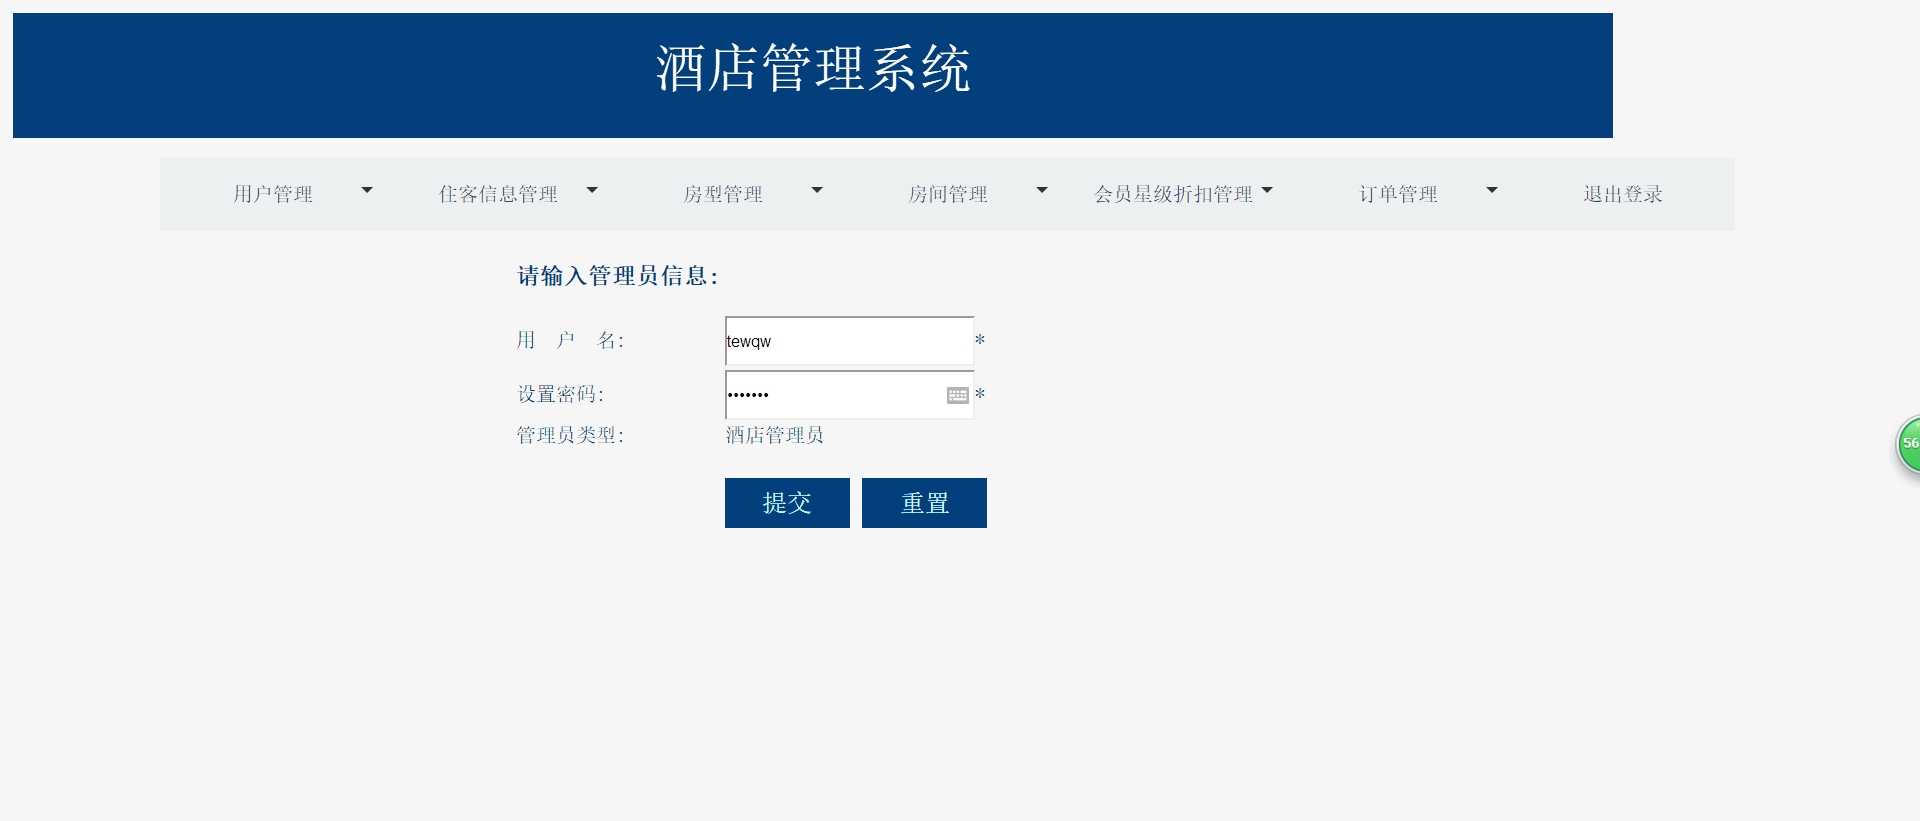The width and height of the screenshot is (1920, 821).
Task: Click the 酒店管理系统 header title
Action: coord(813,69)
